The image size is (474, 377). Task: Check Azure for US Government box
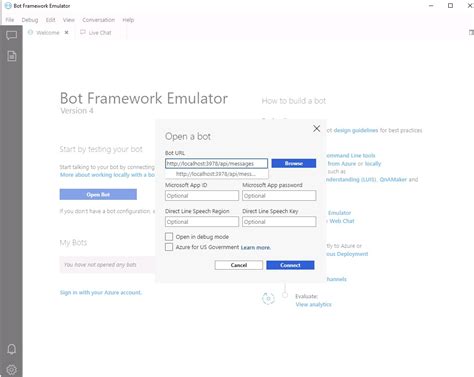[169, 247]
